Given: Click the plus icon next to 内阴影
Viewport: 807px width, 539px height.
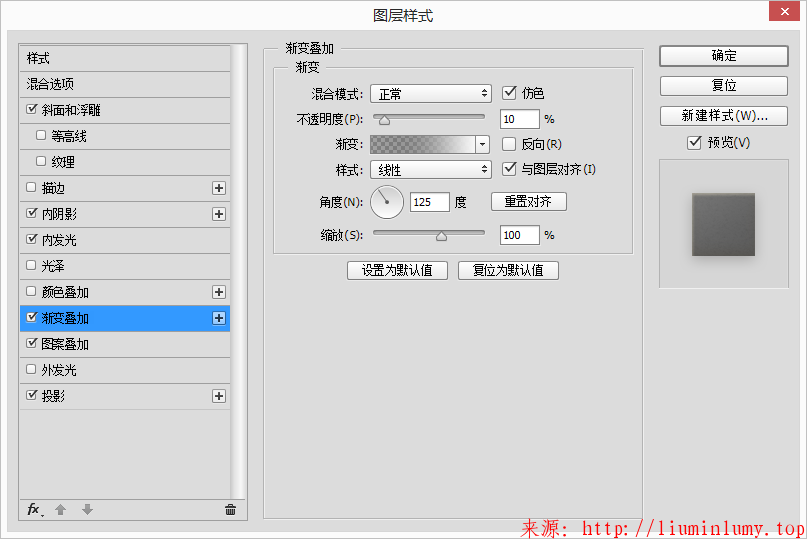Looking at the screenshot, I should (219, 214).
